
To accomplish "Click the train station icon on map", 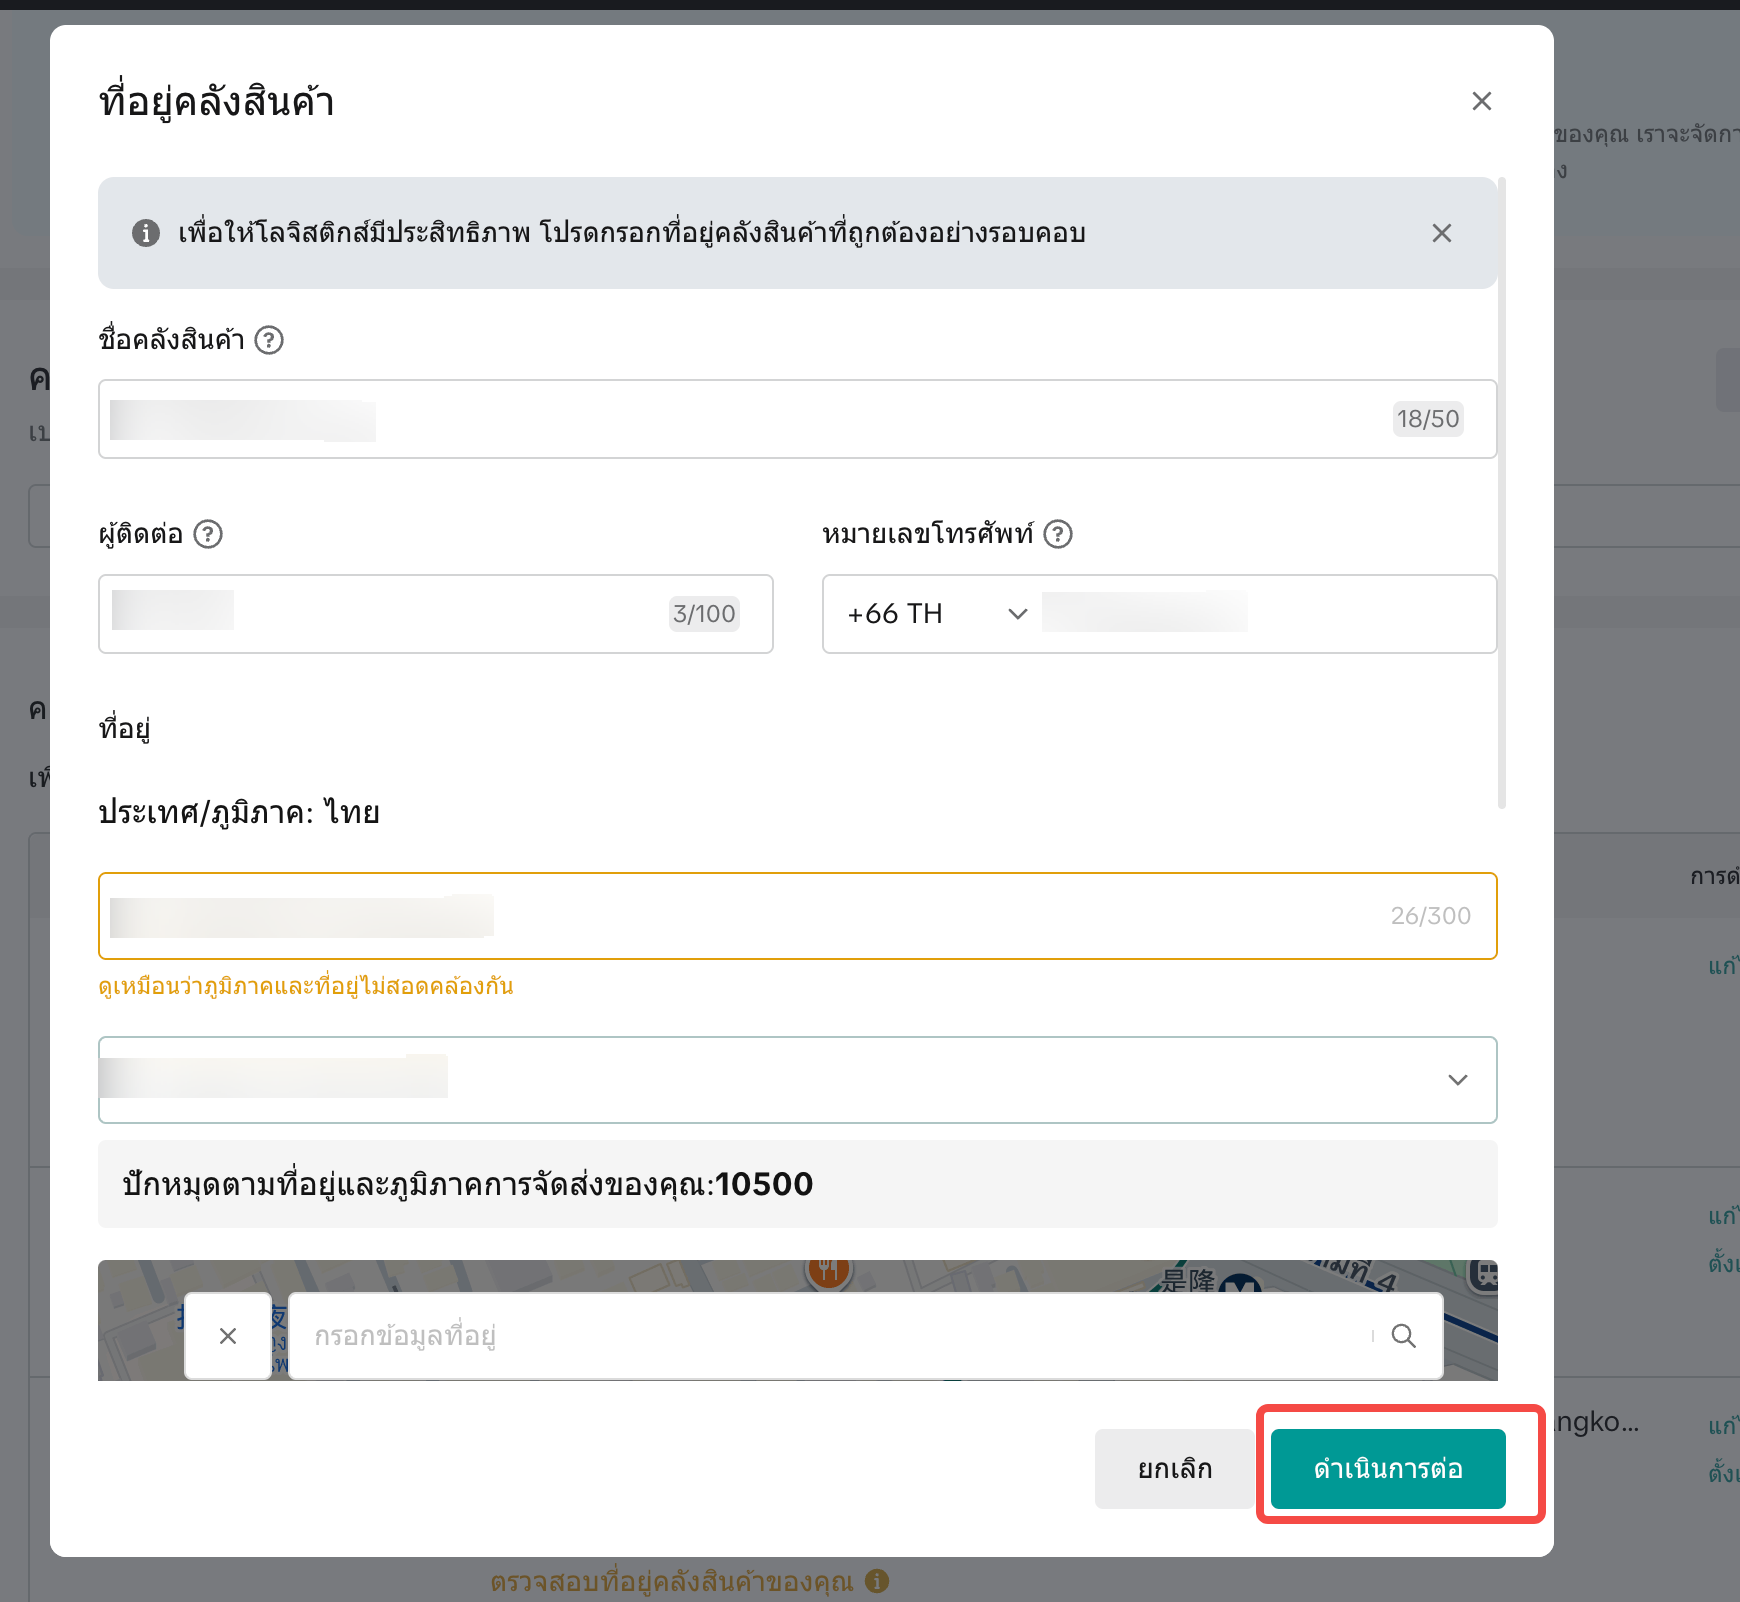I will [1486, 1274].
